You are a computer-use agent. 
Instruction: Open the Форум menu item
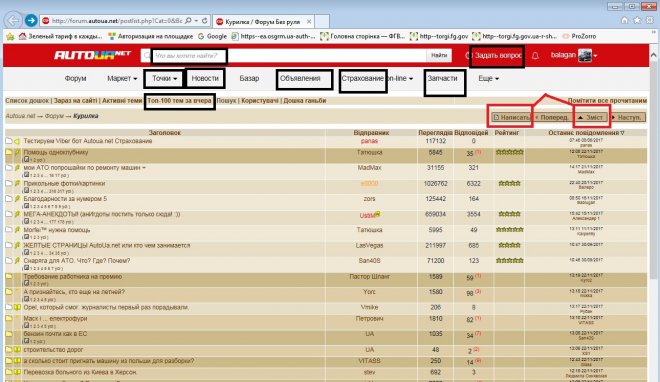pyautogui.click(x=76, y=79)
